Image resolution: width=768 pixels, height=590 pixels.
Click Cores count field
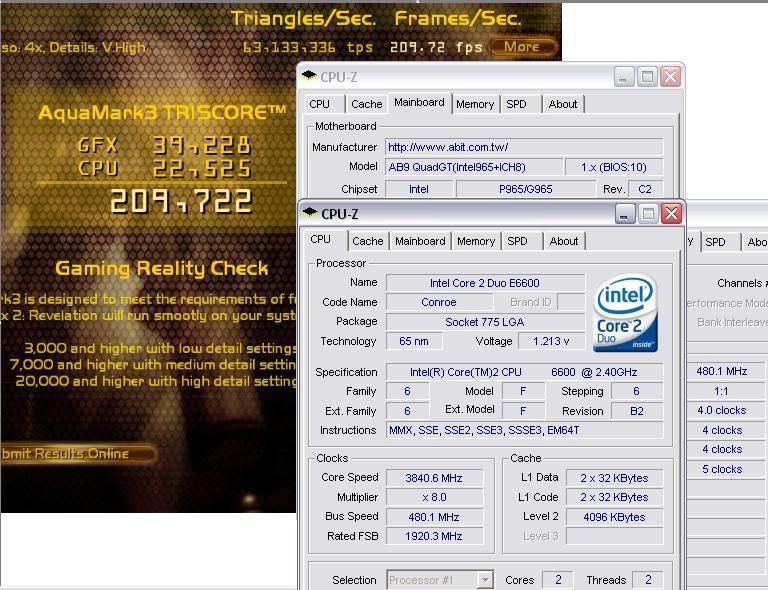[x=558, y=580]
